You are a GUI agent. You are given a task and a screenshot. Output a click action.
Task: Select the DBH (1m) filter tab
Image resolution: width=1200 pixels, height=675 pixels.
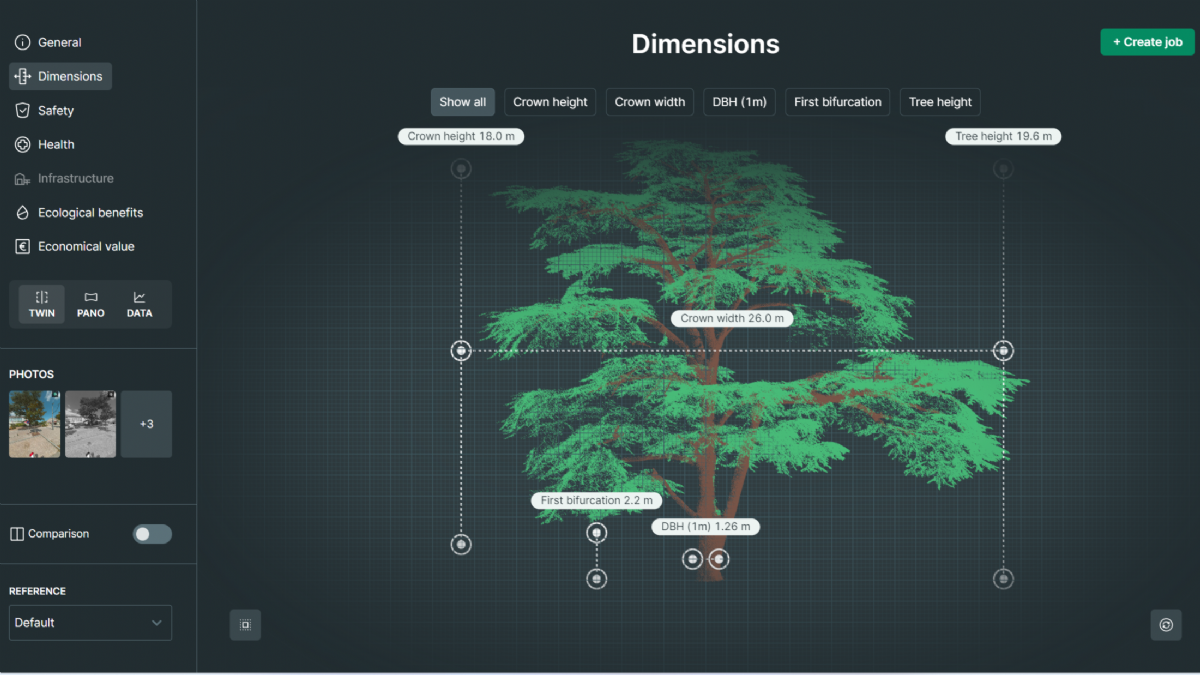739,102
